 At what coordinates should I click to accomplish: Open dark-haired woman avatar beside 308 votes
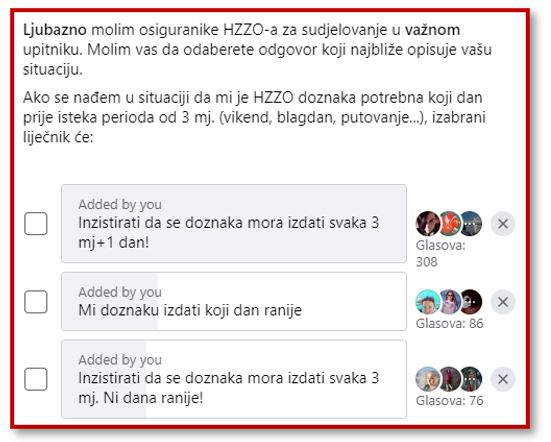click(x=427, y=223)
